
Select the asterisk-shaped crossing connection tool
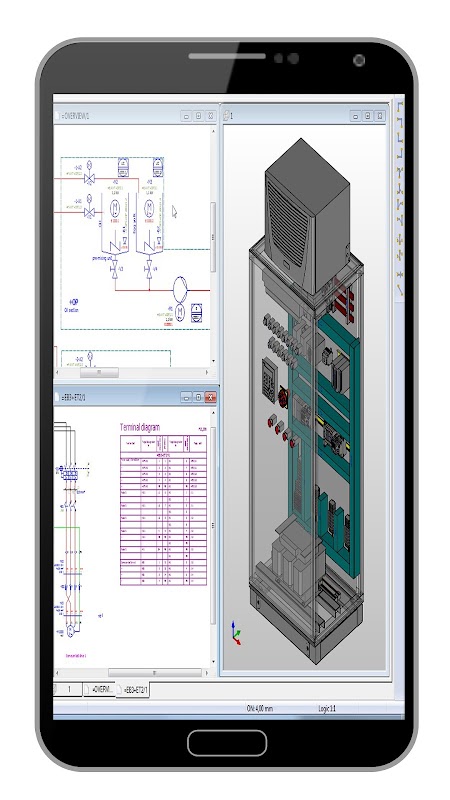tap(400, 274)
